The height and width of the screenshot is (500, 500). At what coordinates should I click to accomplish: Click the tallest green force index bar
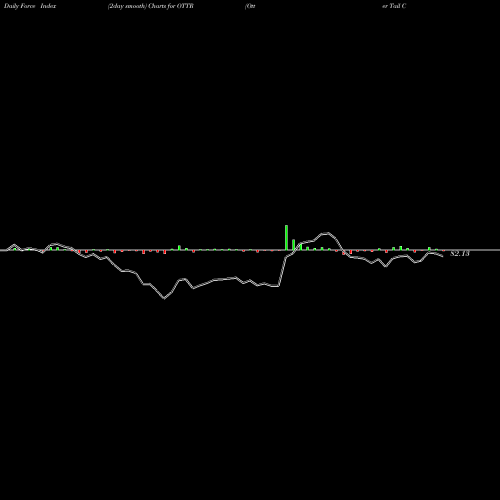pos(286,237)
